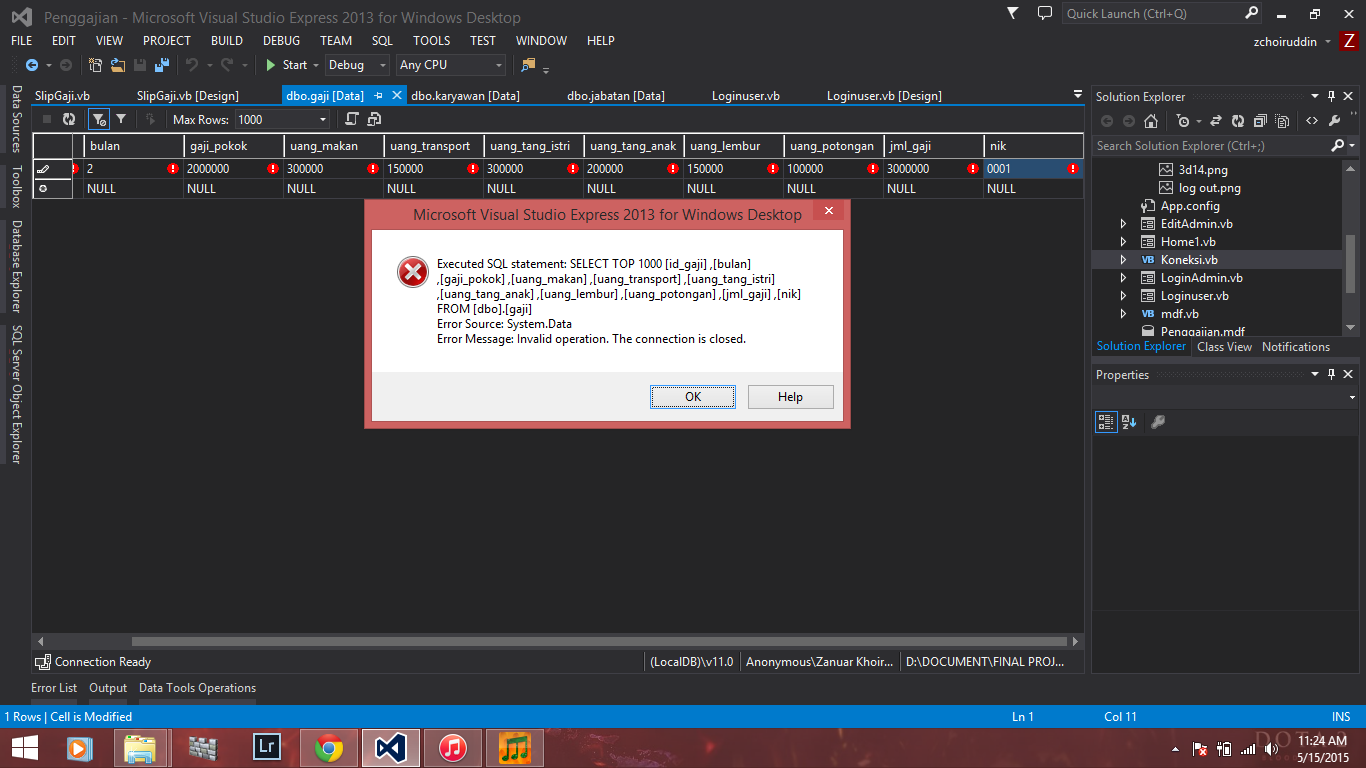Click the Script to File icon
Viewport: 1366px width, 768px height.
pos(374,119)
